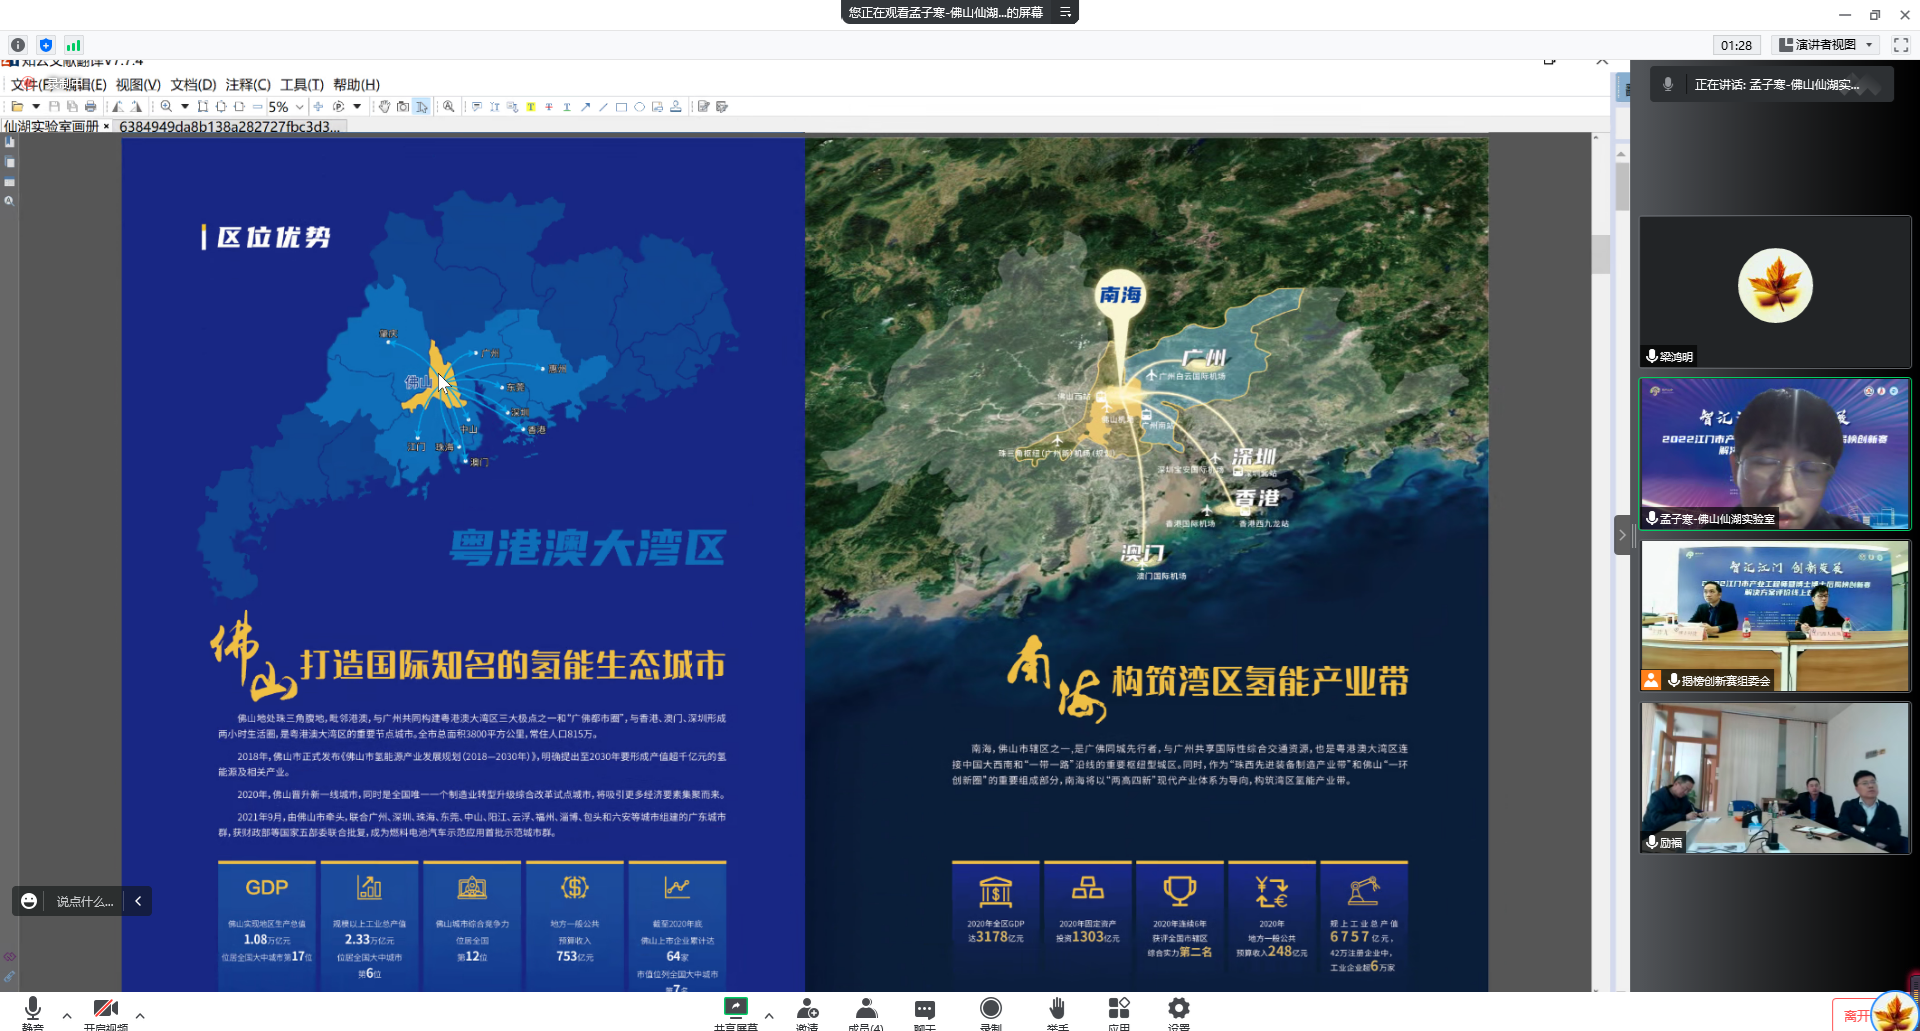Image resolution: width=1920 pixels, height=1031 pixels.
Task: Expand share options arrow beside 共享屏幕
Action: (x=769, y=1016)
